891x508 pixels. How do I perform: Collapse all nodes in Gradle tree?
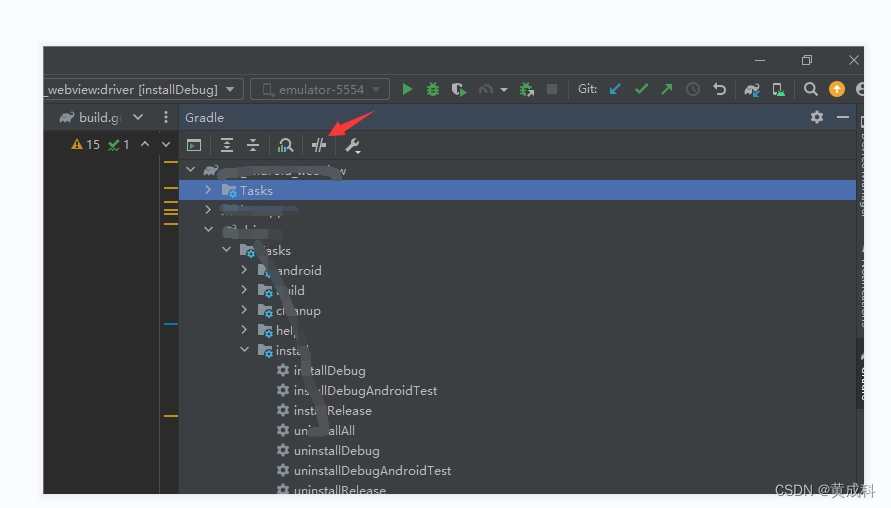tap(253, 145)
